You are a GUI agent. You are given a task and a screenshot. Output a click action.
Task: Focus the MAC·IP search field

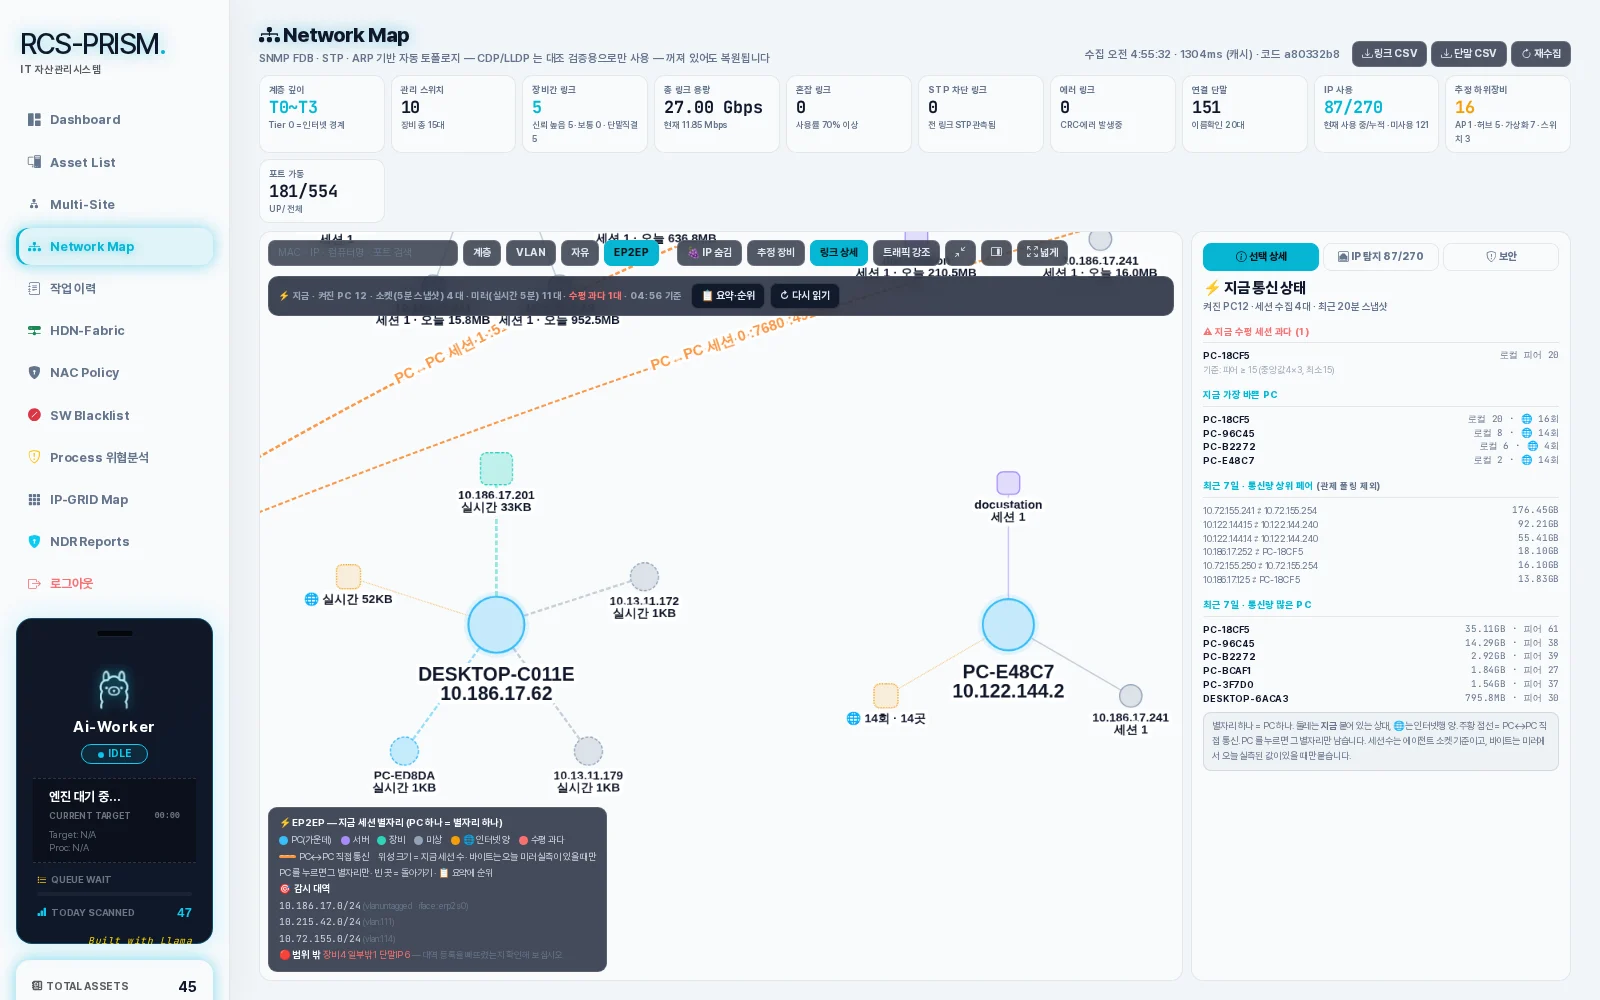[x=363, y=253]
